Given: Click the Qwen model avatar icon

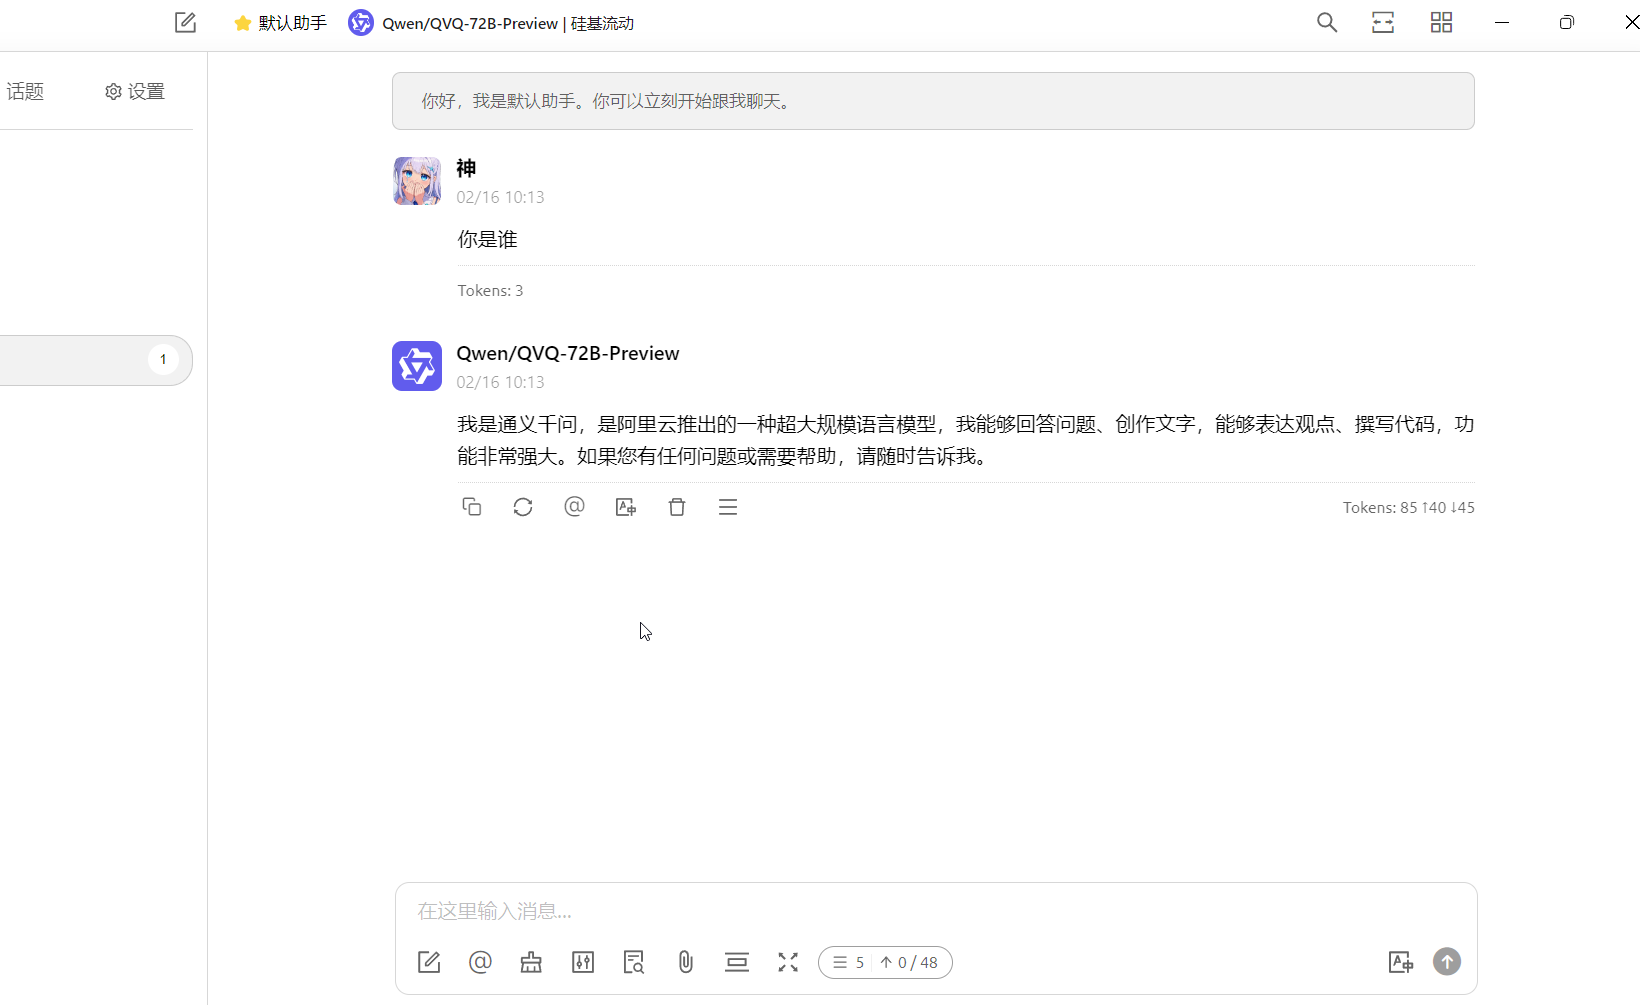Looking at the screenshot, I should click(417, 366).
